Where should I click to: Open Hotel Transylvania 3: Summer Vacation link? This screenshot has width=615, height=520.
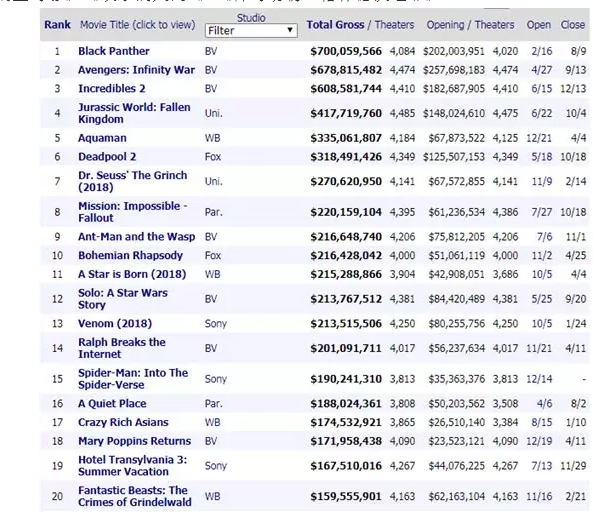133,465
